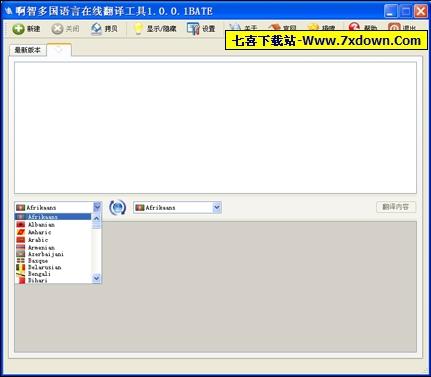Switch to the 最新版本 tab
Screen dimensions: 431x377
tap(27, 50)
